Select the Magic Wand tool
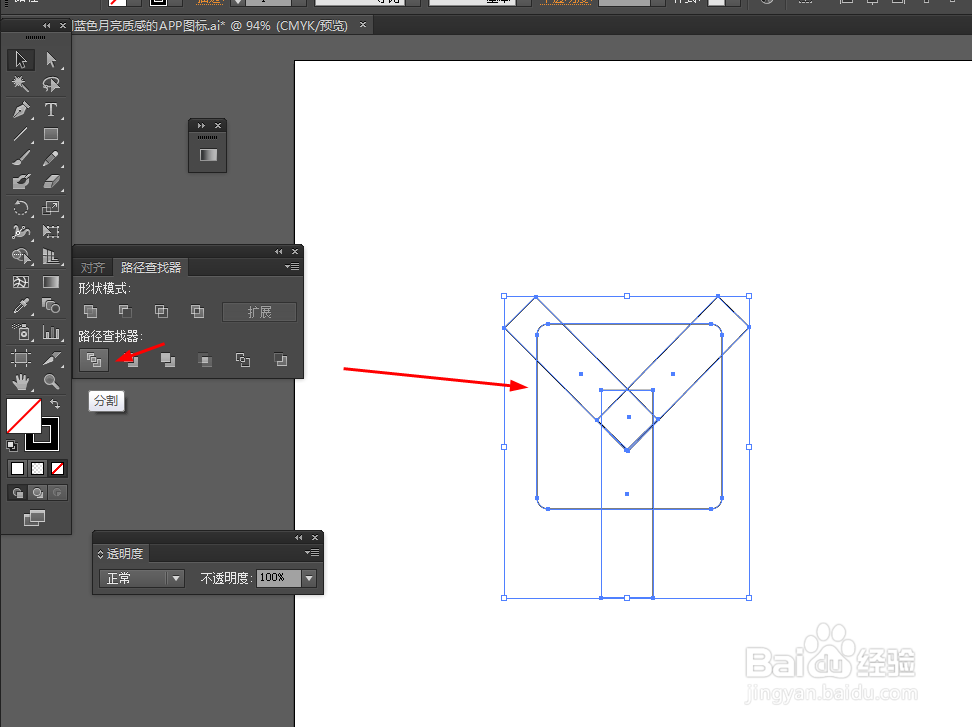Viewport: 972px width, 727px height. [20, 84]
